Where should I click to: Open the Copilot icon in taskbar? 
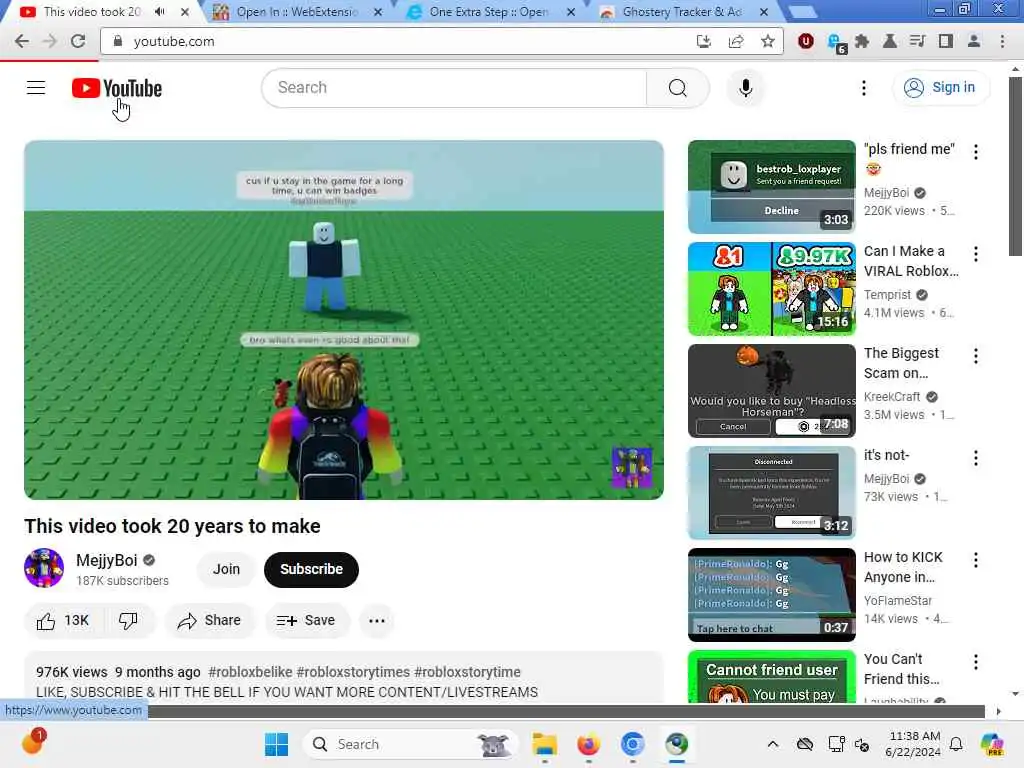pos(992,744)
